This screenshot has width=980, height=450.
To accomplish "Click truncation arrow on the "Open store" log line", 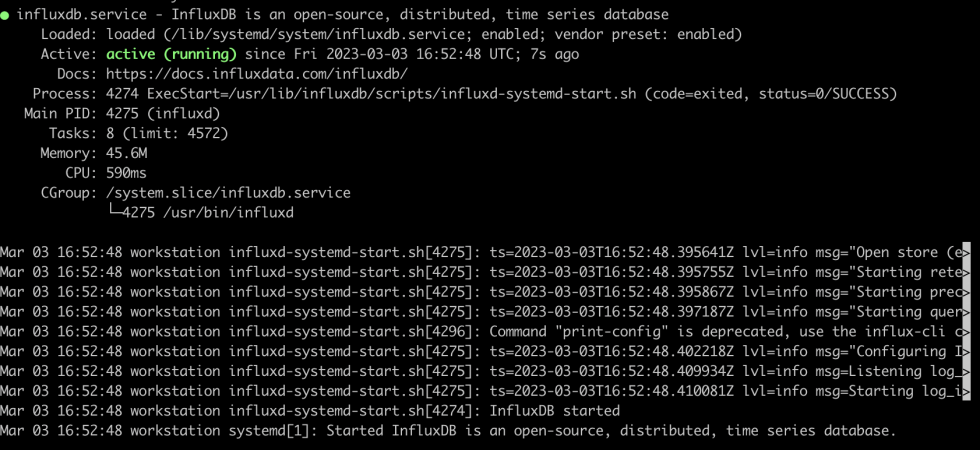I will 966,252.
